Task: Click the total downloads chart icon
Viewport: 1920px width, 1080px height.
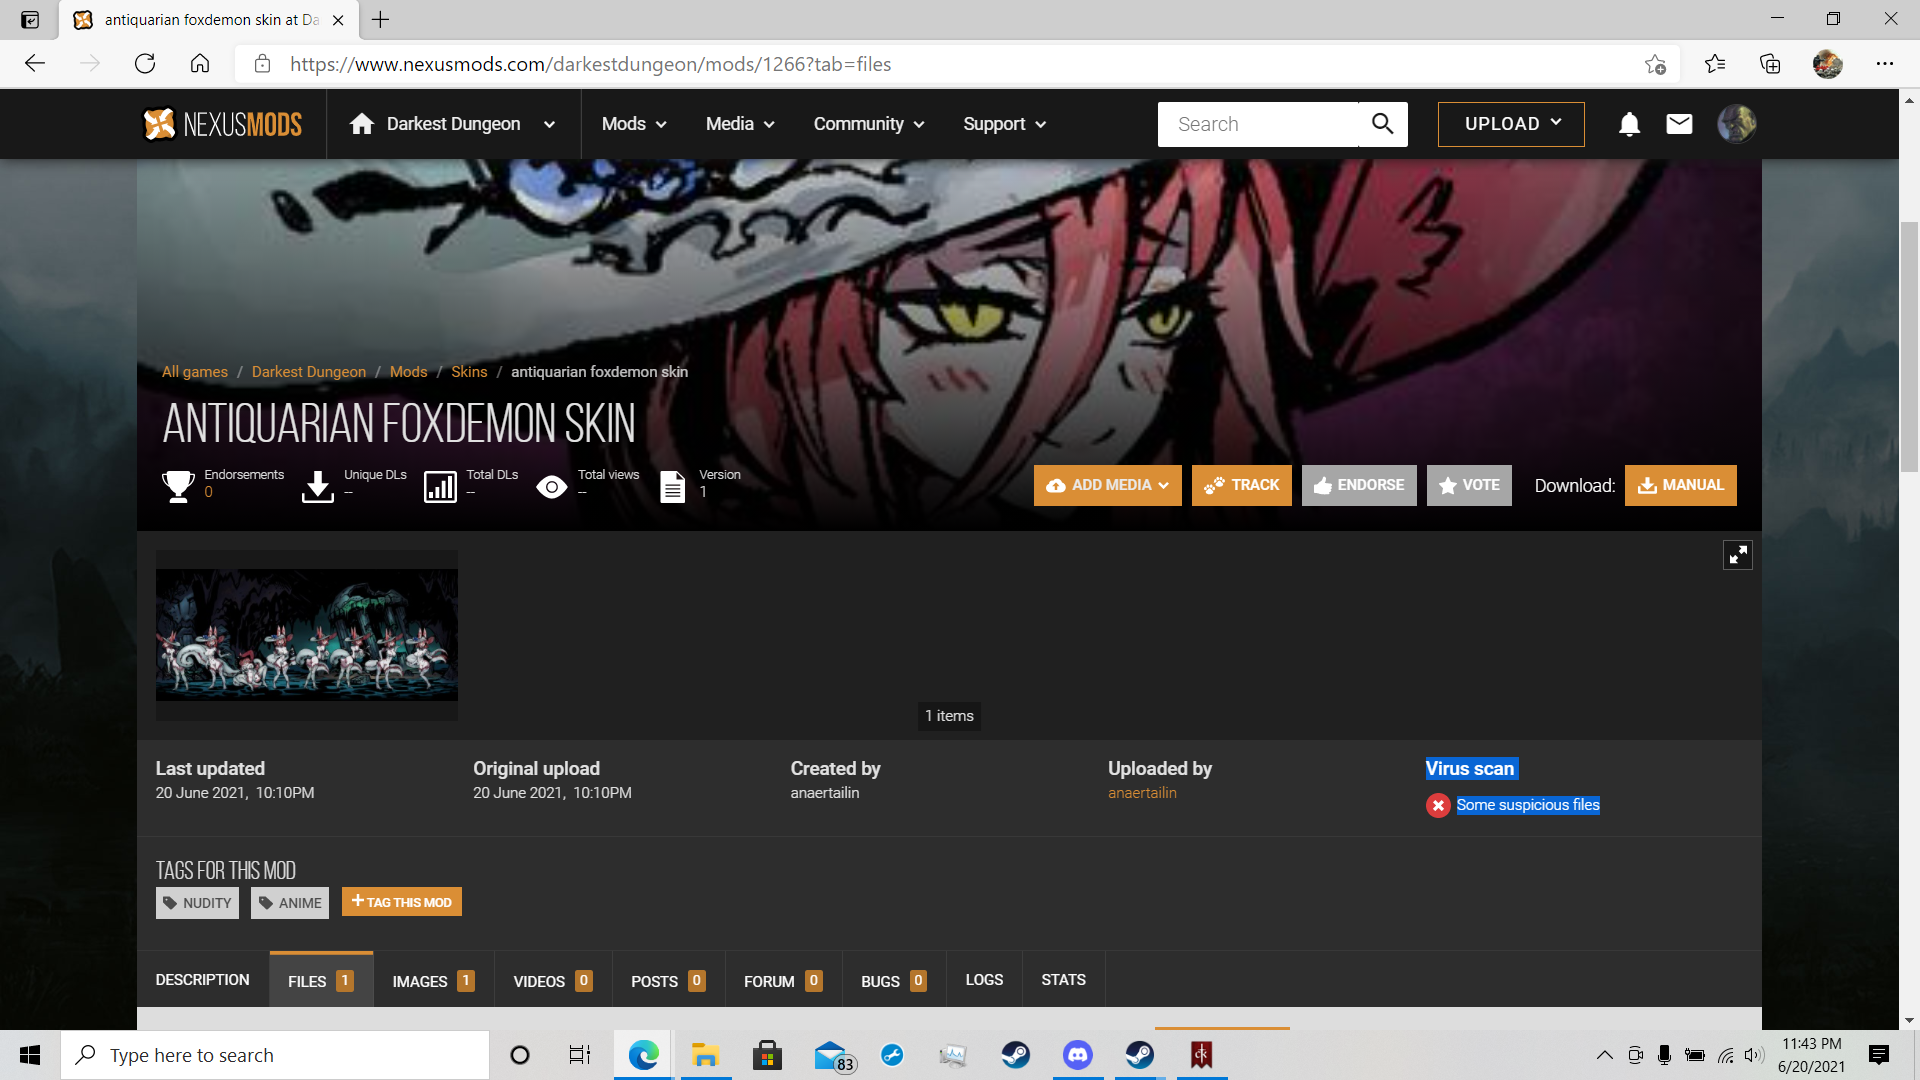Action: [x=440, y=486]
